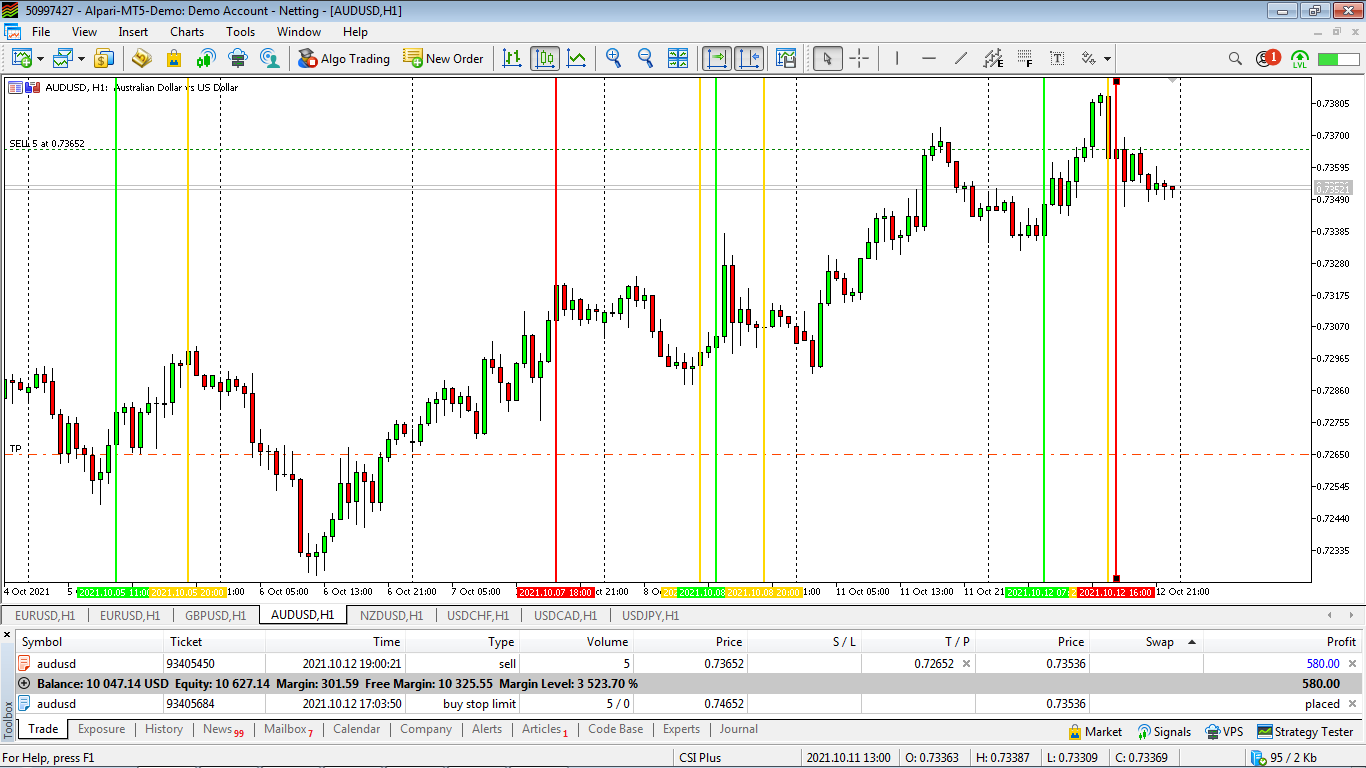Open the Tools menu
The image size is (1366, 768).
pyautogui.click(x=240, y=31)
